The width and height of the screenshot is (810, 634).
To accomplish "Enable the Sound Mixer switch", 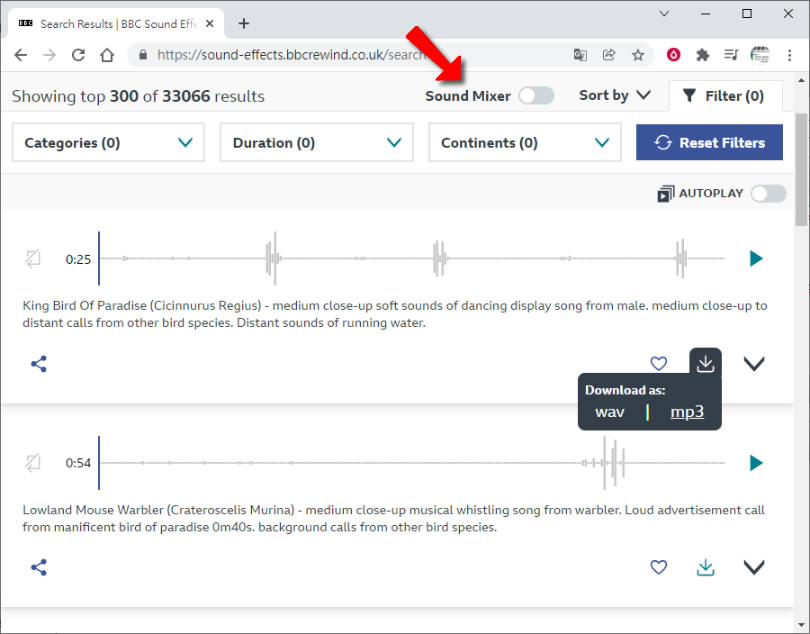I will point(536,96).
